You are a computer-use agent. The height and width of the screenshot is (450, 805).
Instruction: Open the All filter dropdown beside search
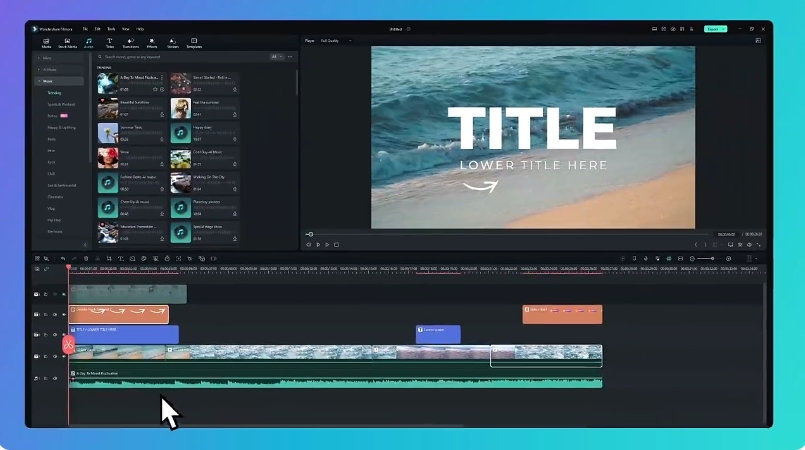click(276, 57)
